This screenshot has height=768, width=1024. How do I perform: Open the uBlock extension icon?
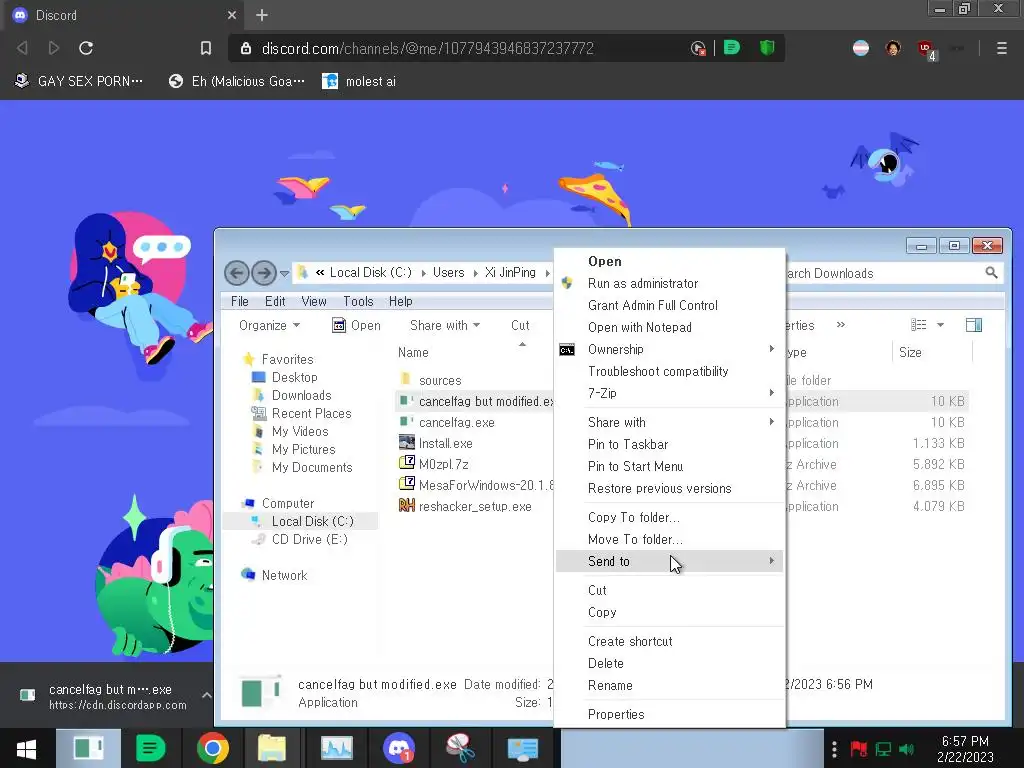pos(926,49)
